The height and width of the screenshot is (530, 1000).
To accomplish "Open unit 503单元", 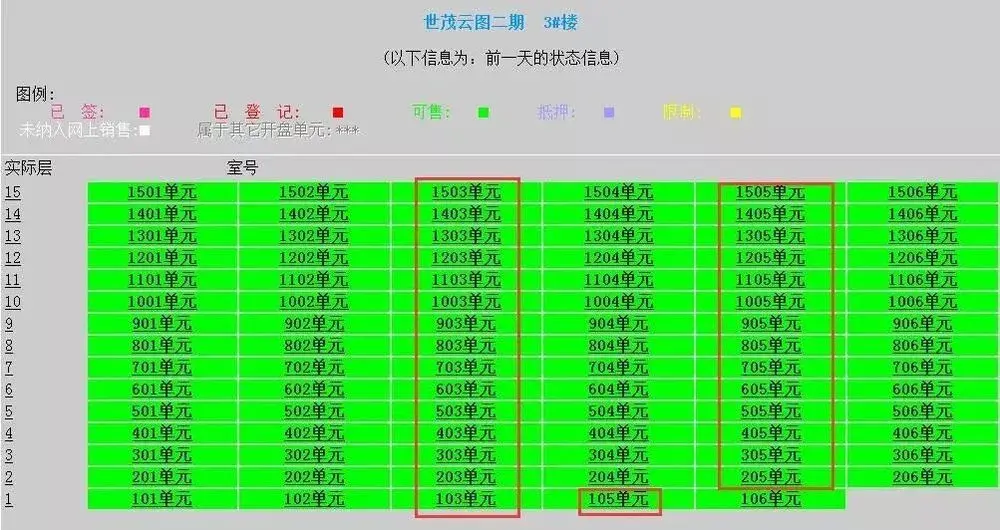I will tap(466, 411).
